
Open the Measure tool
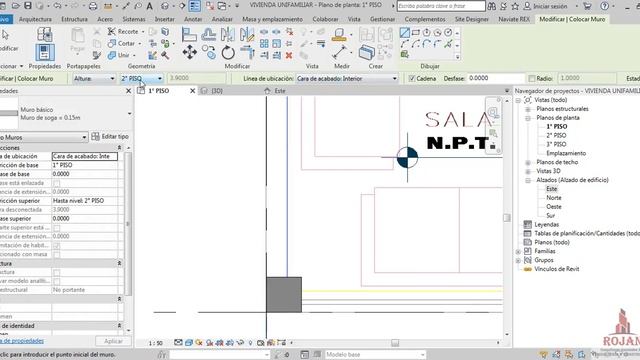339,52
